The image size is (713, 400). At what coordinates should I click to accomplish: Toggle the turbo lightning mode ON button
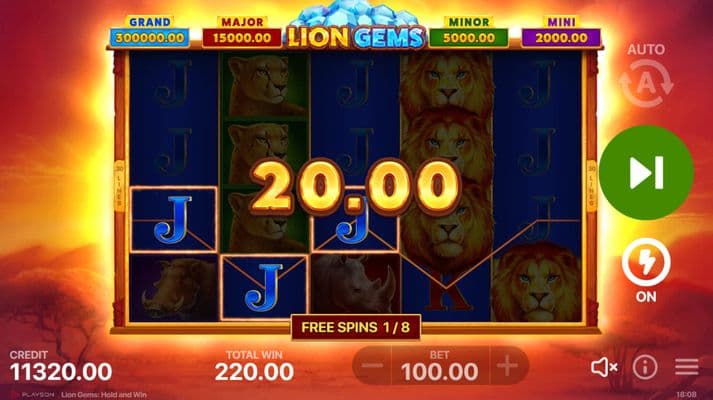[646, 270]
